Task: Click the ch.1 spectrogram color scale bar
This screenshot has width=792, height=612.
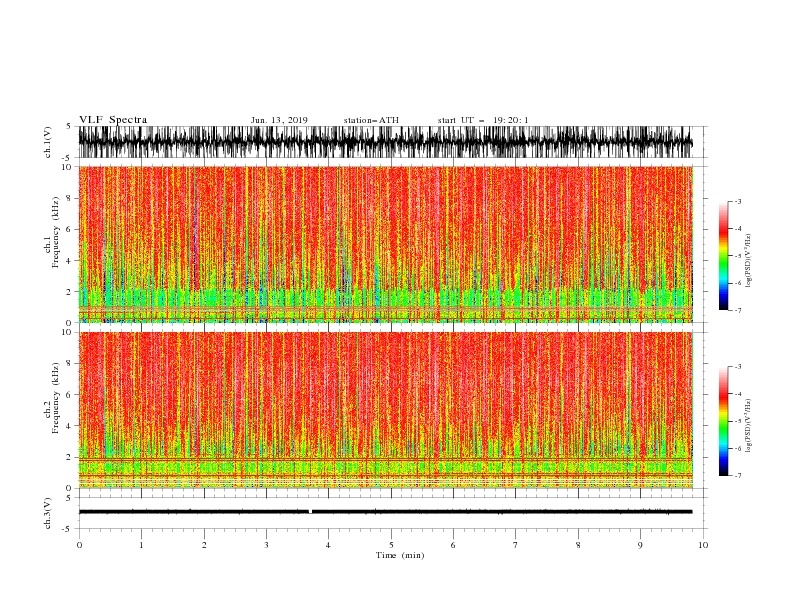Action: 723,256
